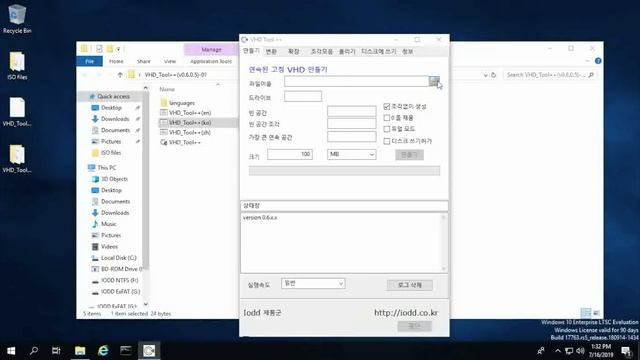Select IODD NTFS (F:) drive in sidebar
640x360 pixels.
119,280
